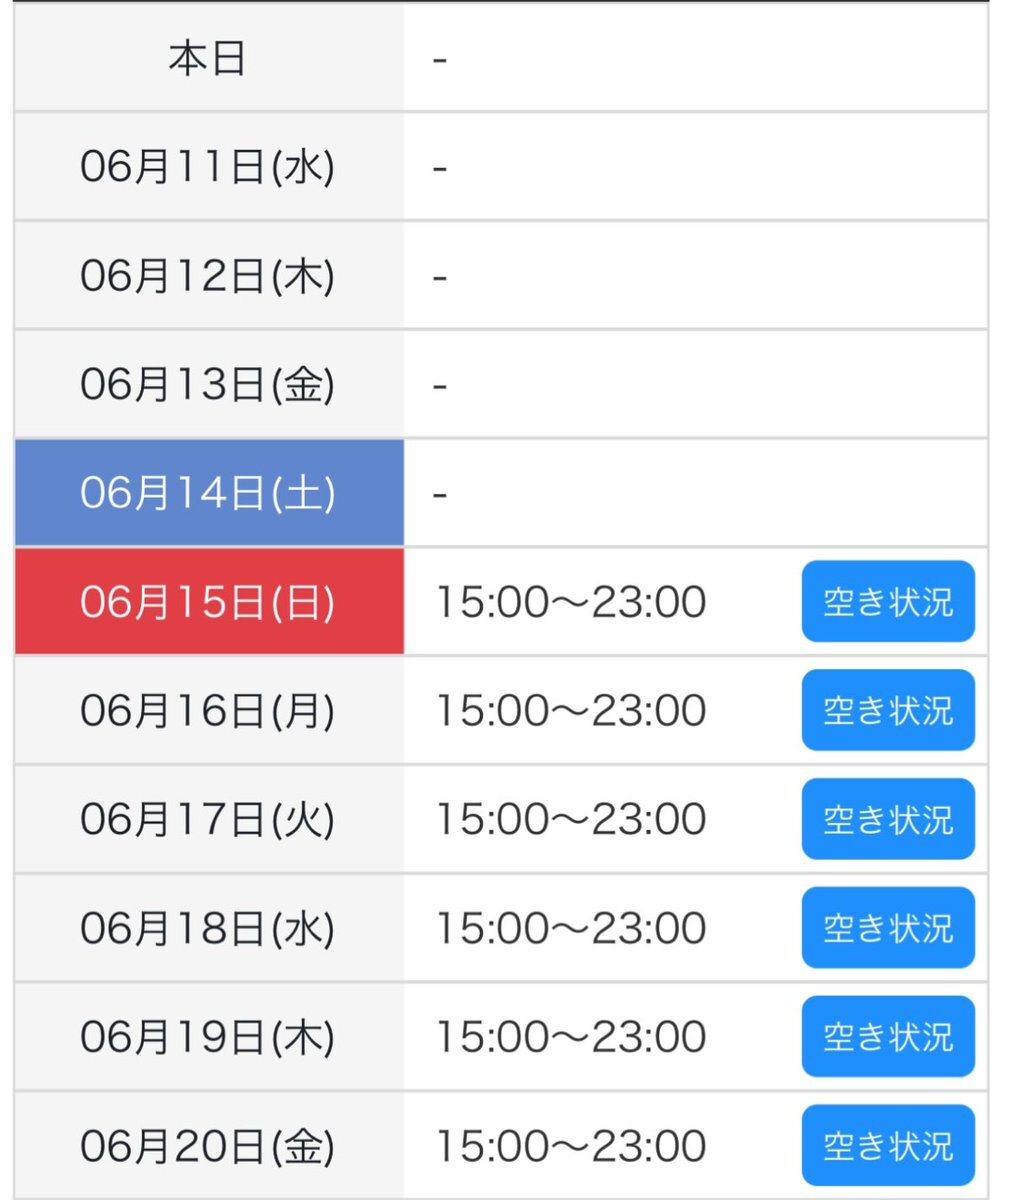Check 空き状況 availability for 06月18日(水)
Viewport: 1021px width, 1200px height.
(888, 928)
